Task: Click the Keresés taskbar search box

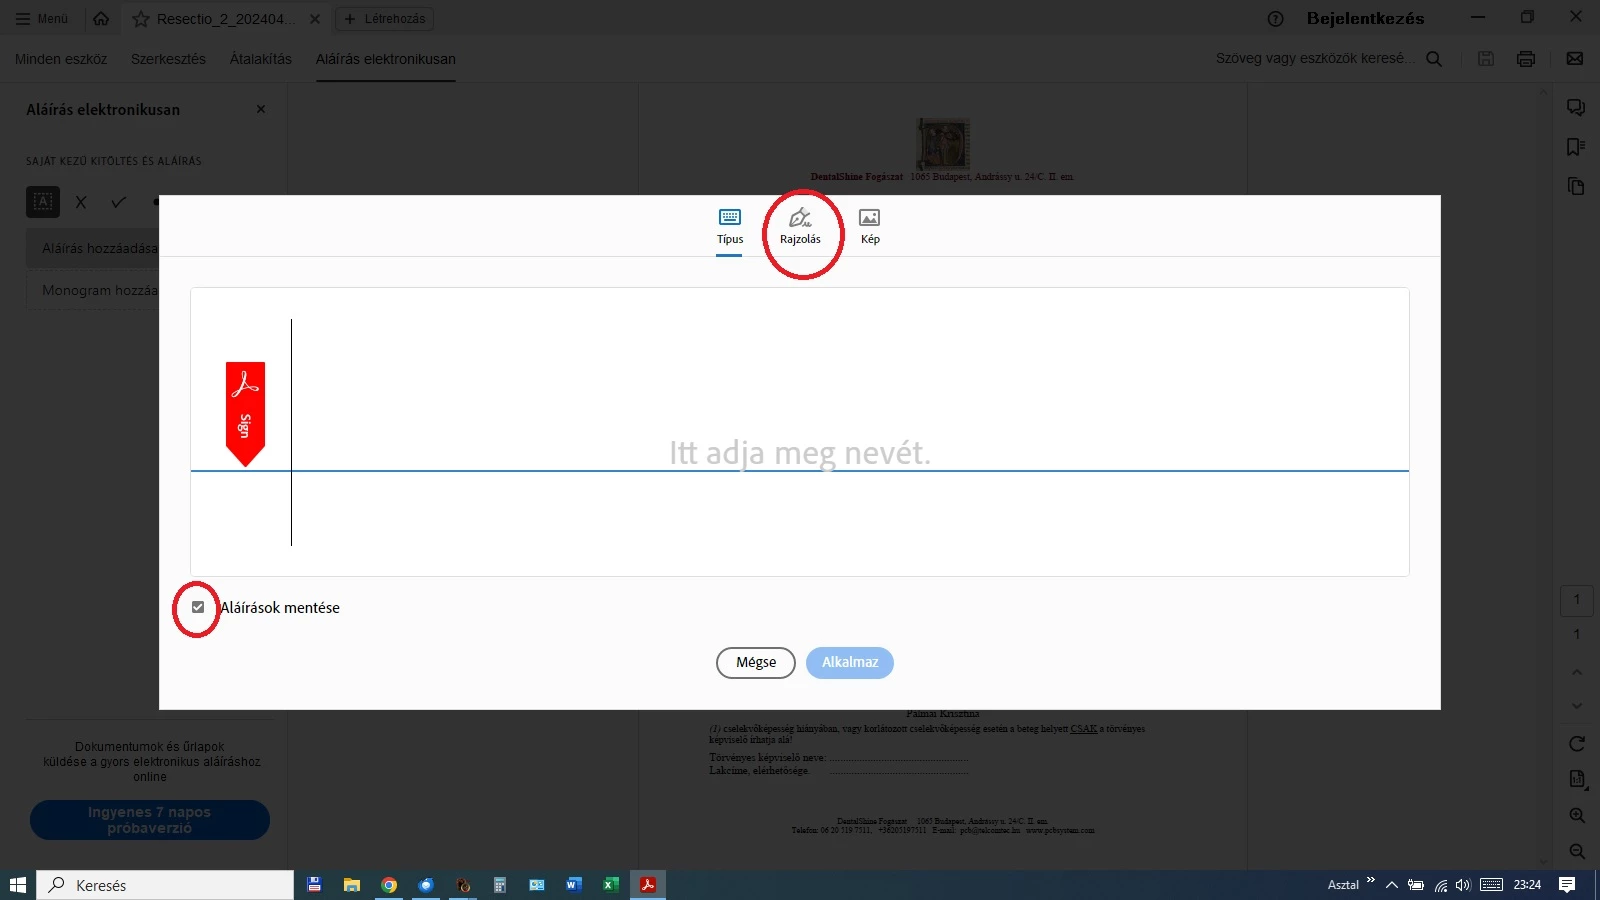Action: 166,885
